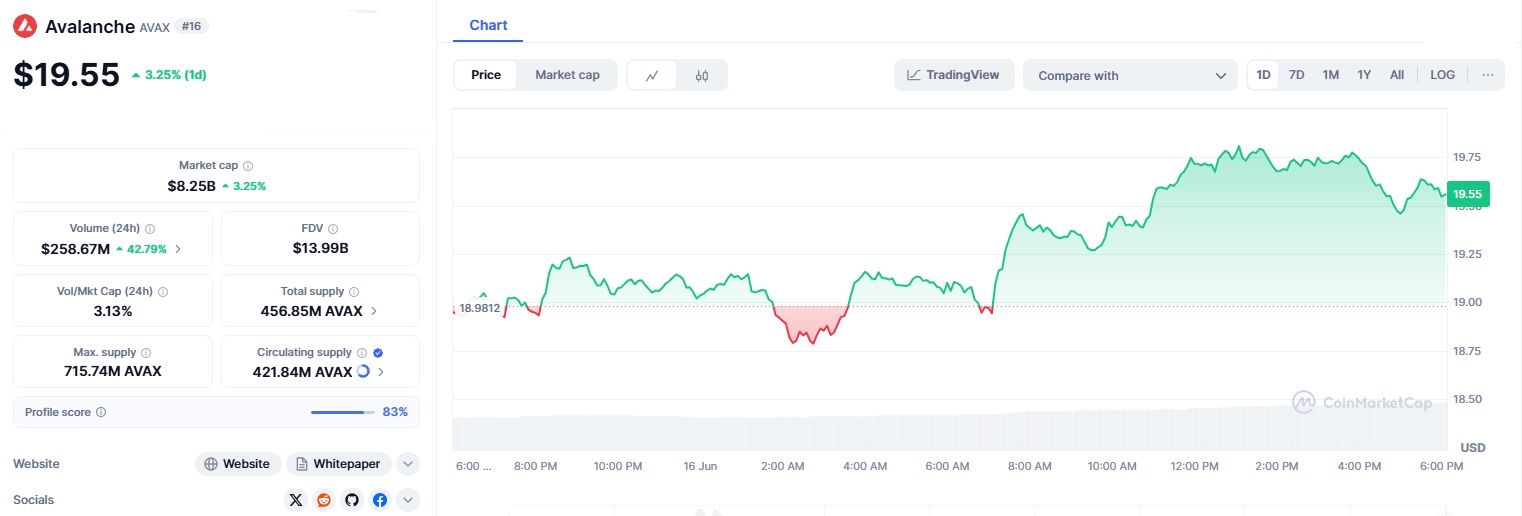Open the TradingView chart button
The image size is (1522, 516).
[953, 75]
